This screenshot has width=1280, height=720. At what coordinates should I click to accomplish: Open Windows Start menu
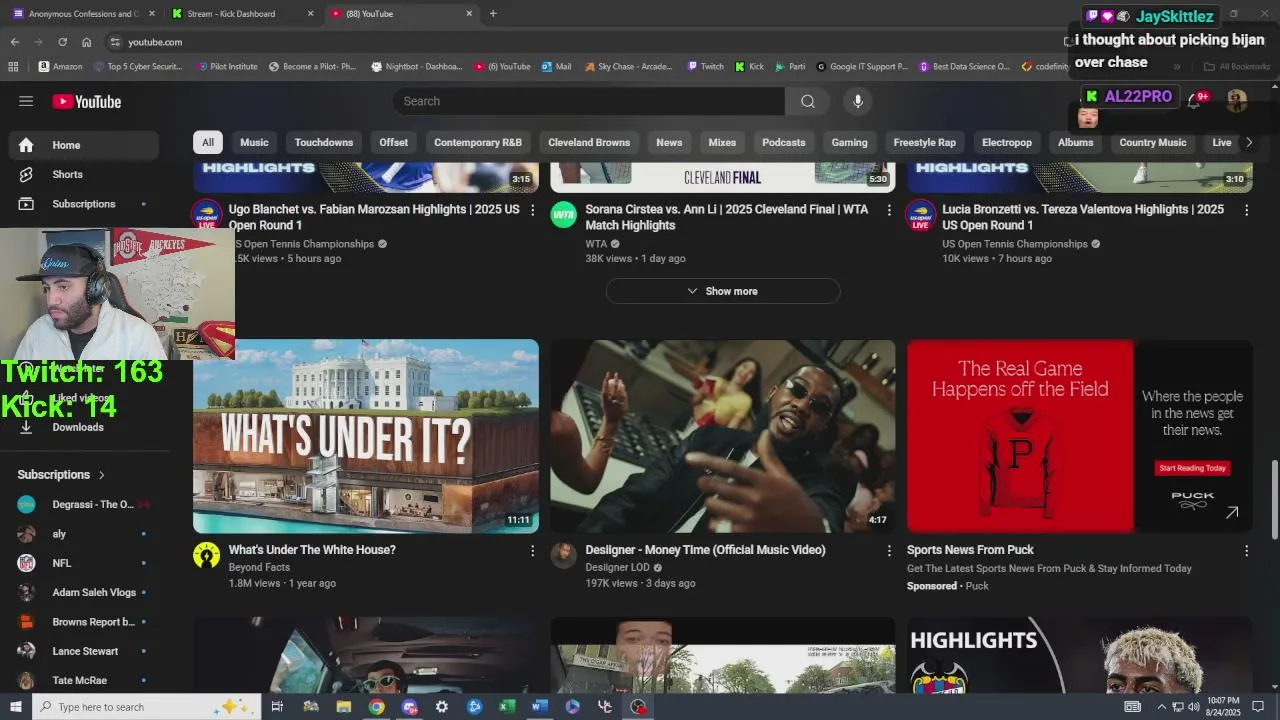point(15,707)
